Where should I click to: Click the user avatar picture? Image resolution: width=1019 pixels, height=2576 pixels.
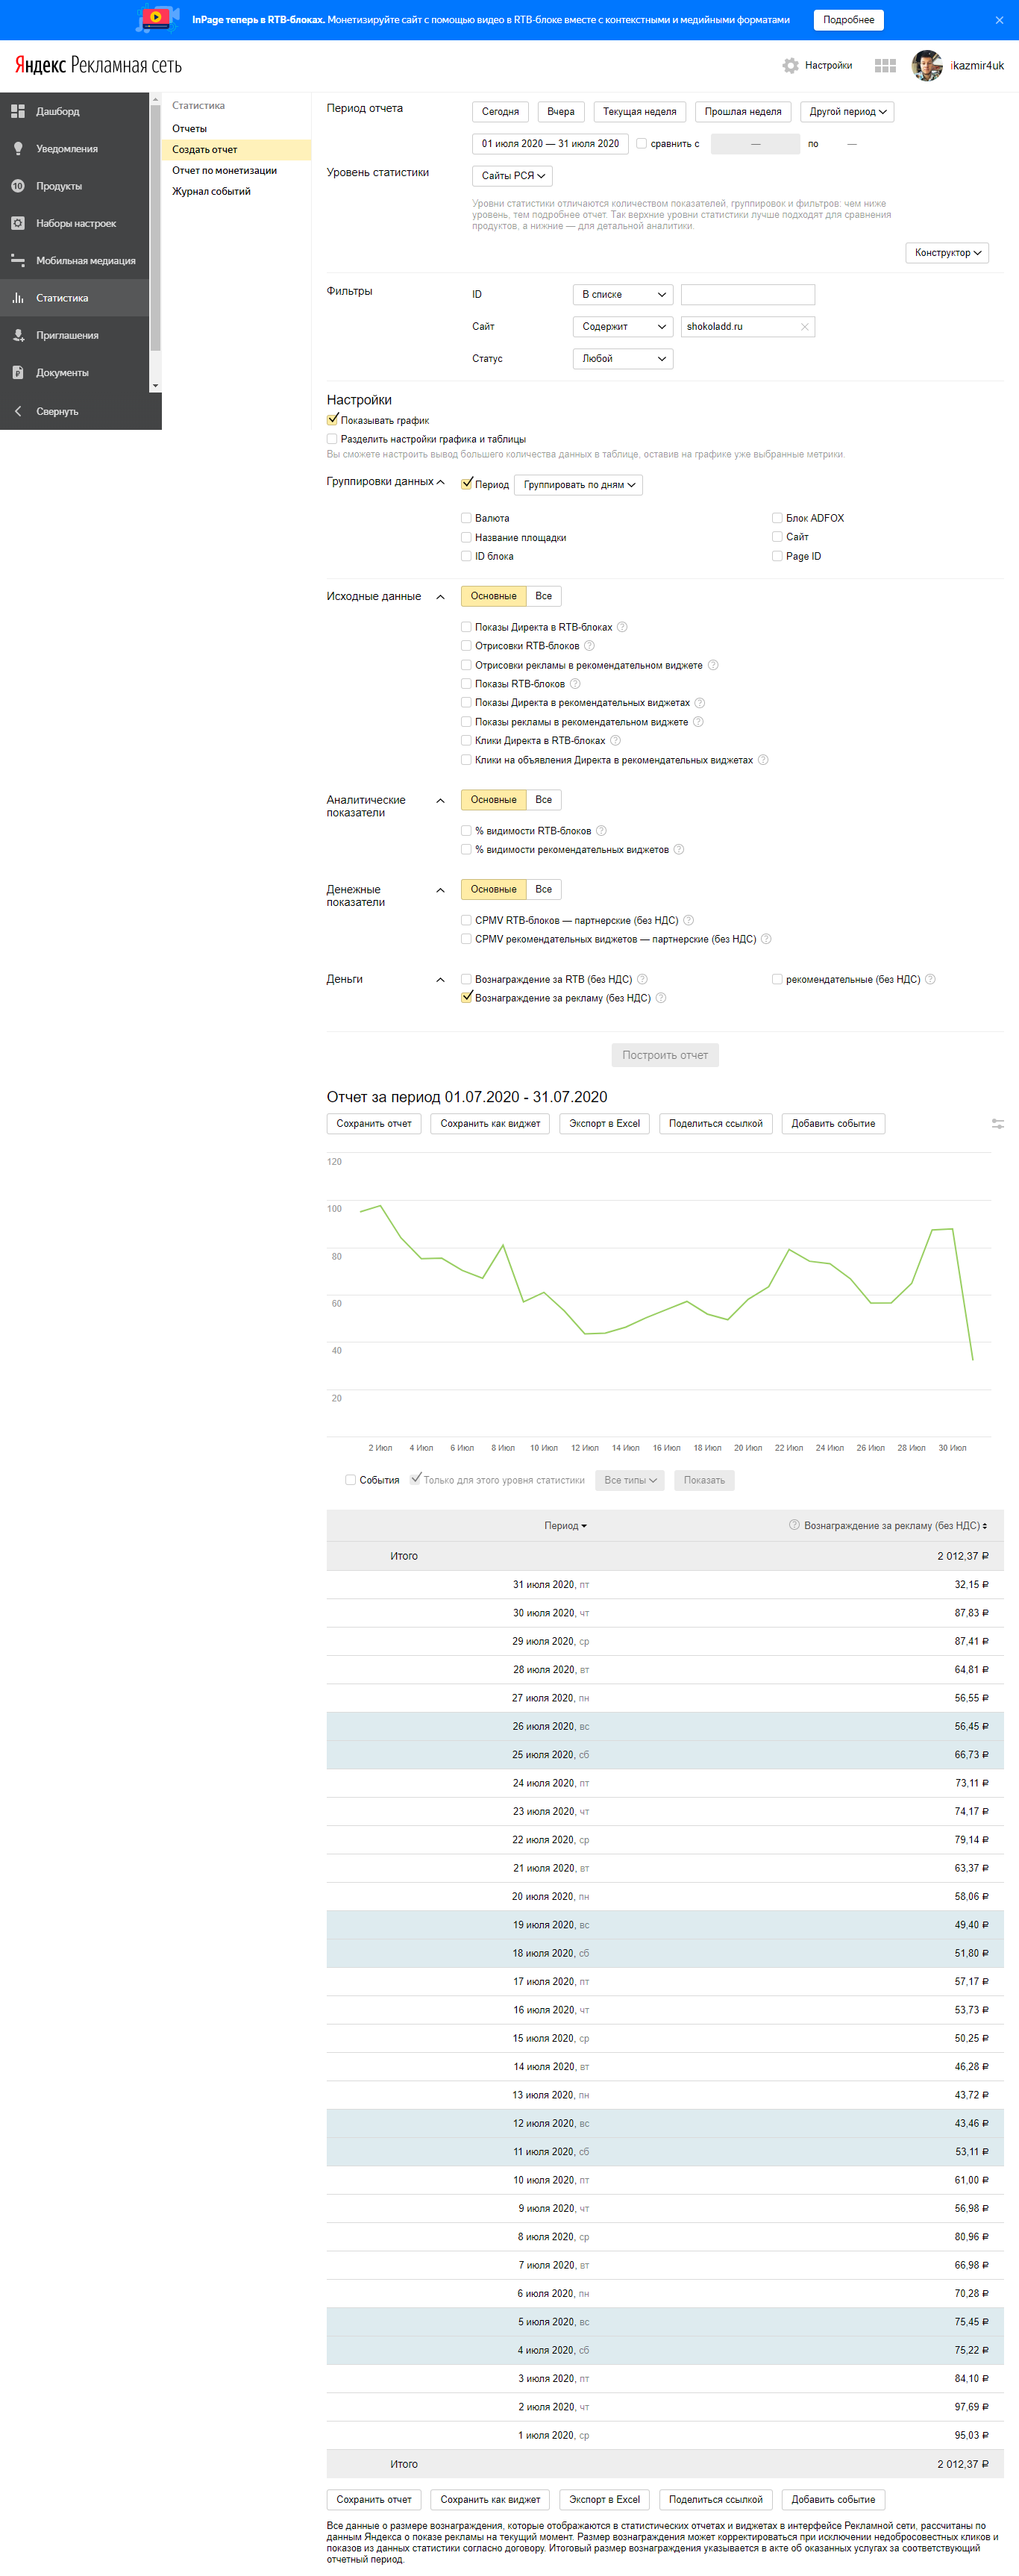[927, 66]
